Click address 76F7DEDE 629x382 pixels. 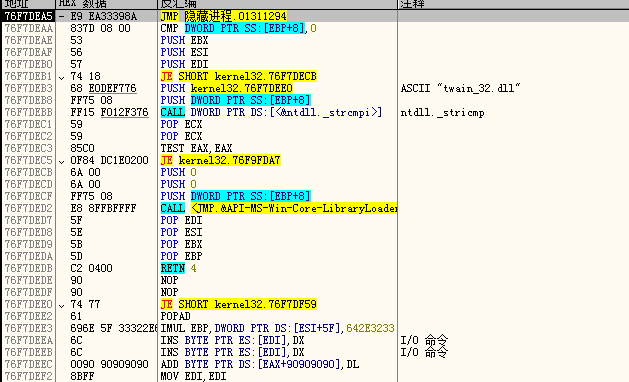point(28,280)
